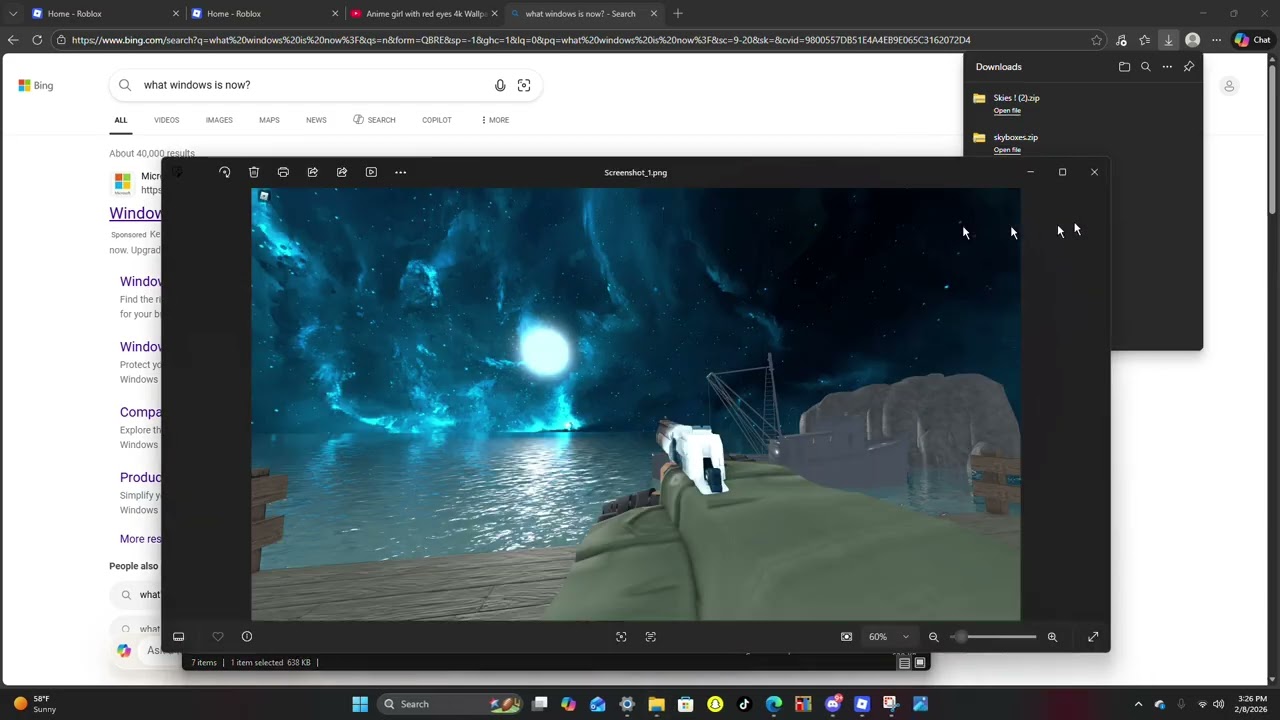
Task: Toggle the filmstrip at Photos bottom left
Action: tap(179, 637)
